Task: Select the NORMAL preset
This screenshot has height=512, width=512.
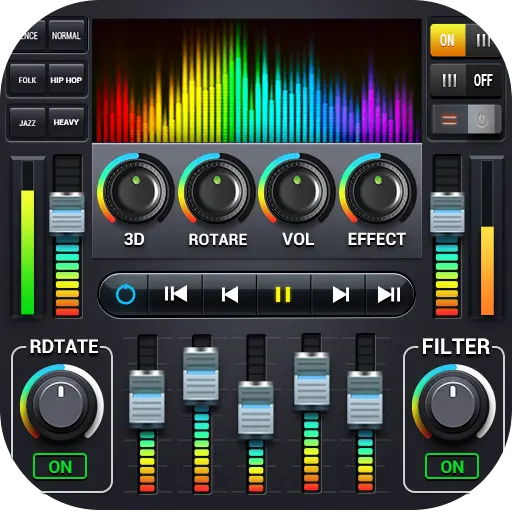Action: coord(66,35)
